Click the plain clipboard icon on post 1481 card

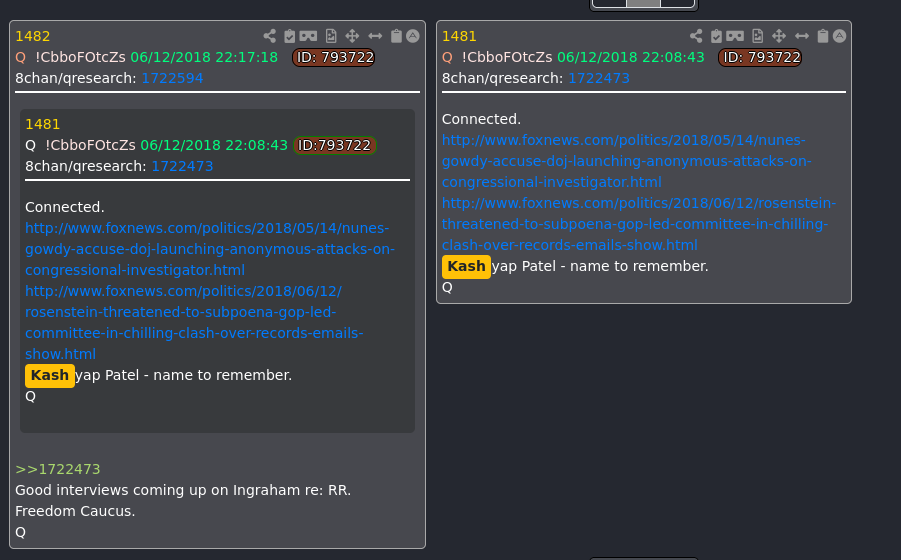(823, 36)
